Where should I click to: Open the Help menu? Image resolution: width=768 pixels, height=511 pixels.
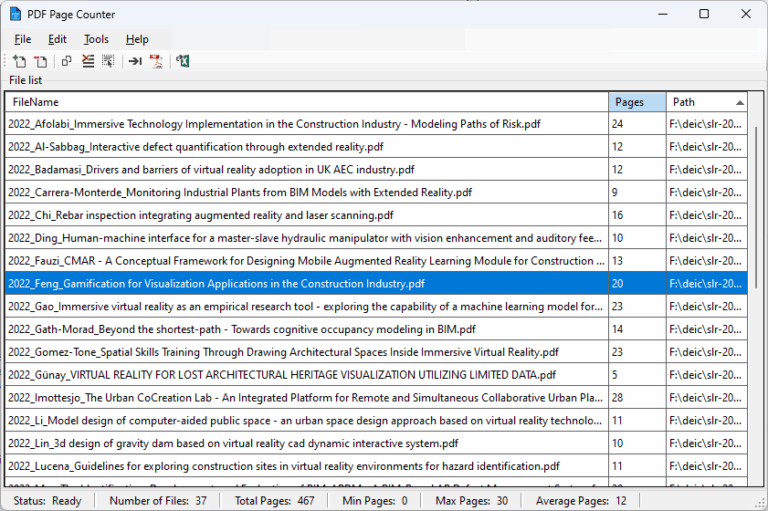[137, 39]
